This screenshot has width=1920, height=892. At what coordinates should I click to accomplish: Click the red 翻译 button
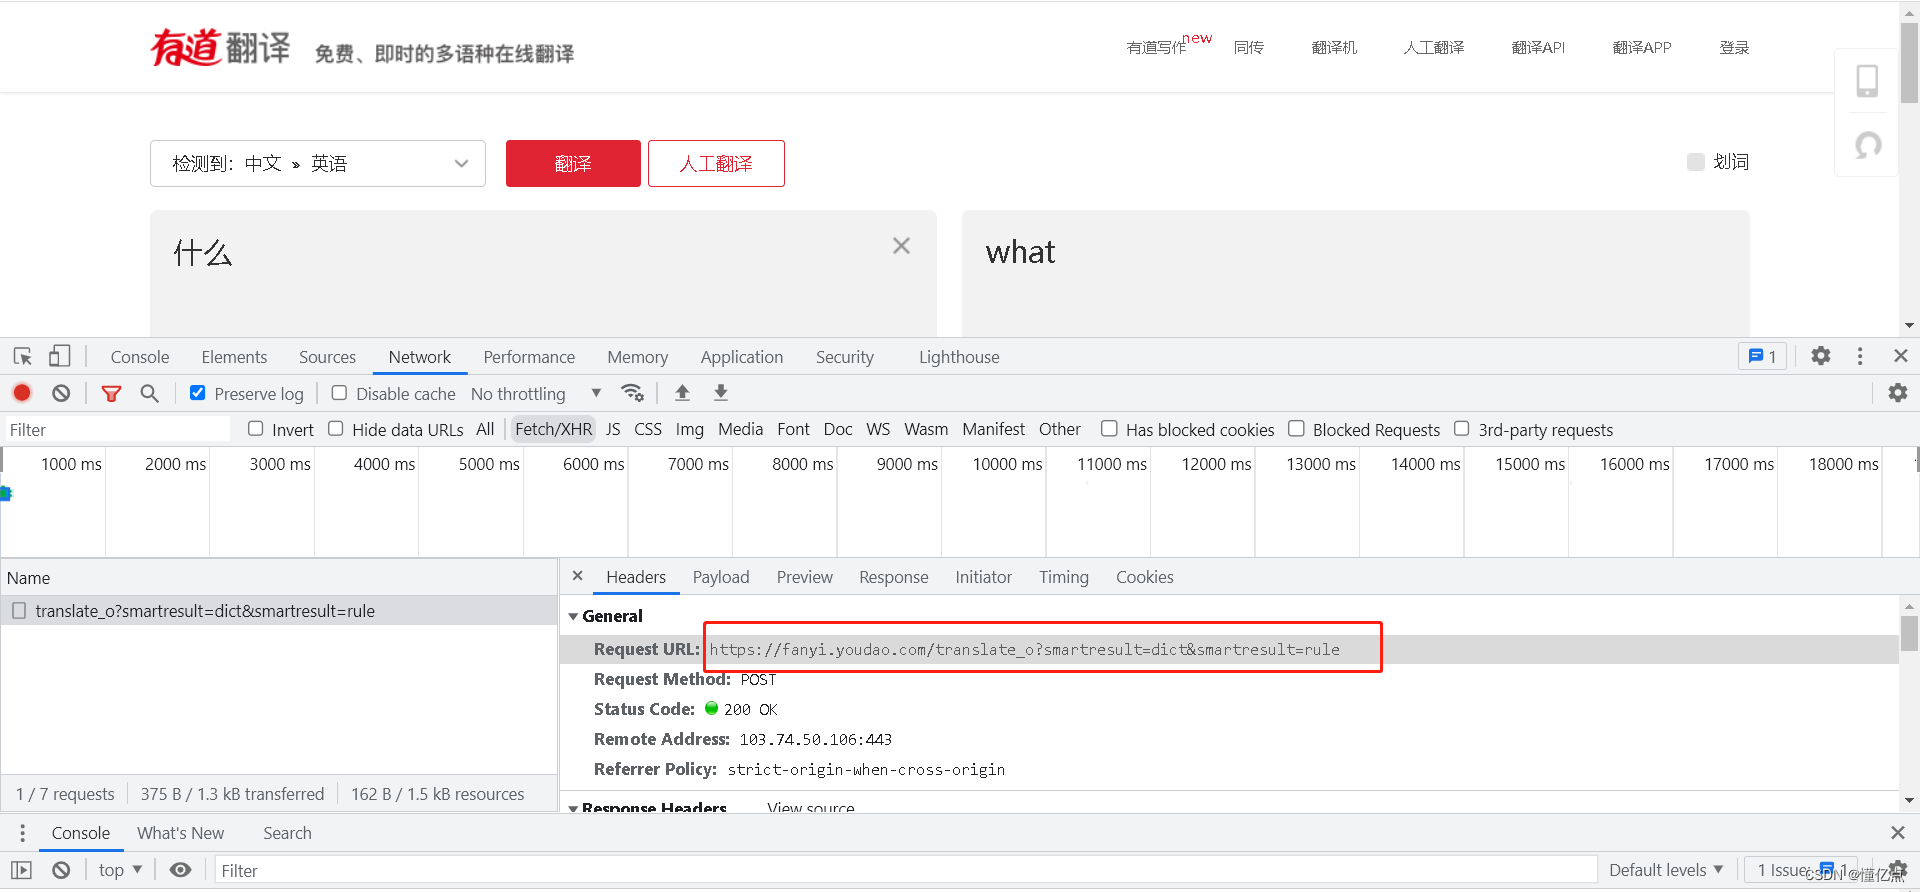pos(573,163)
